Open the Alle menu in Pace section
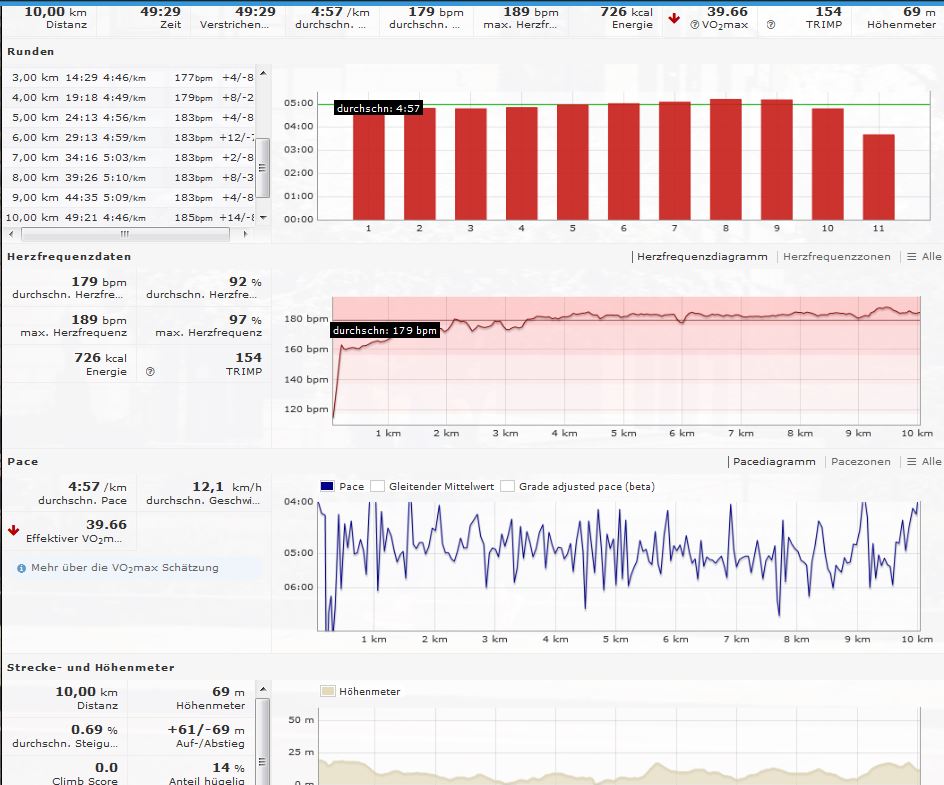This screenshot has height=785, width=944. click(923, 462)
